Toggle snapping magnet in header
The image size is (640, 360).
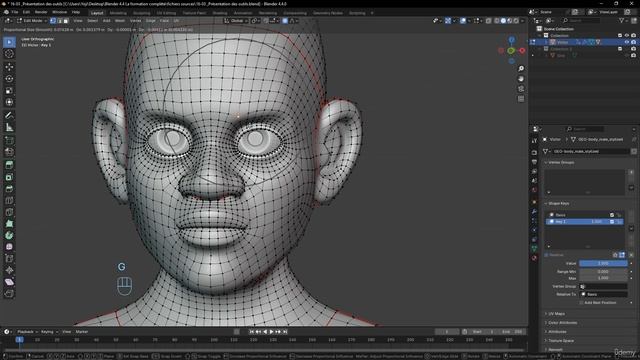(266, 20)
